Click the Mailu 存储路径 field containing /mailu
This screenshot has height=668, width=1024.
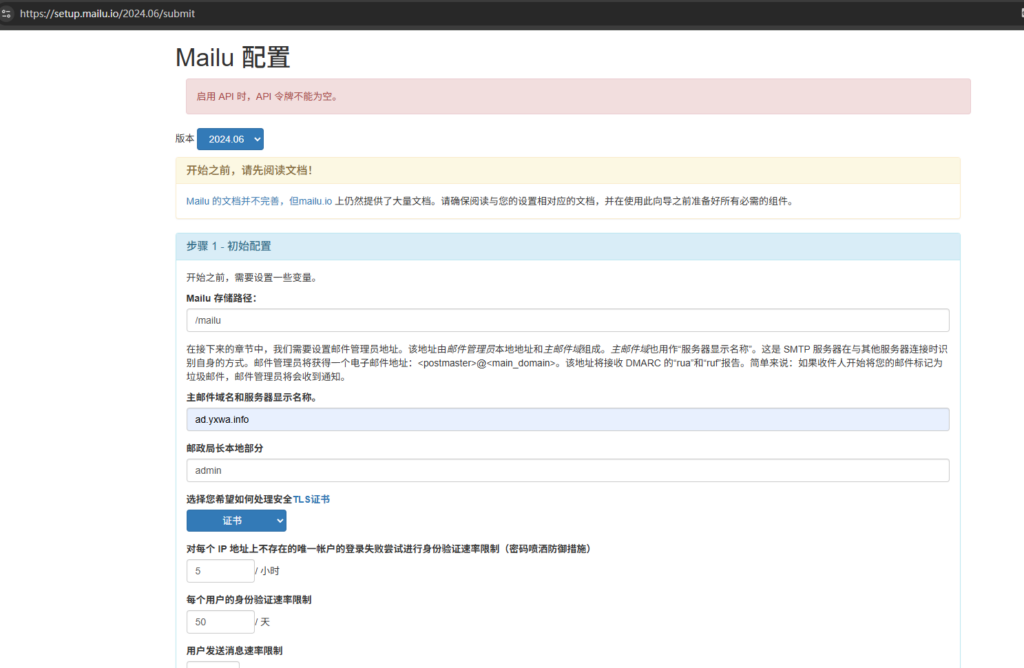click(567, 320)
